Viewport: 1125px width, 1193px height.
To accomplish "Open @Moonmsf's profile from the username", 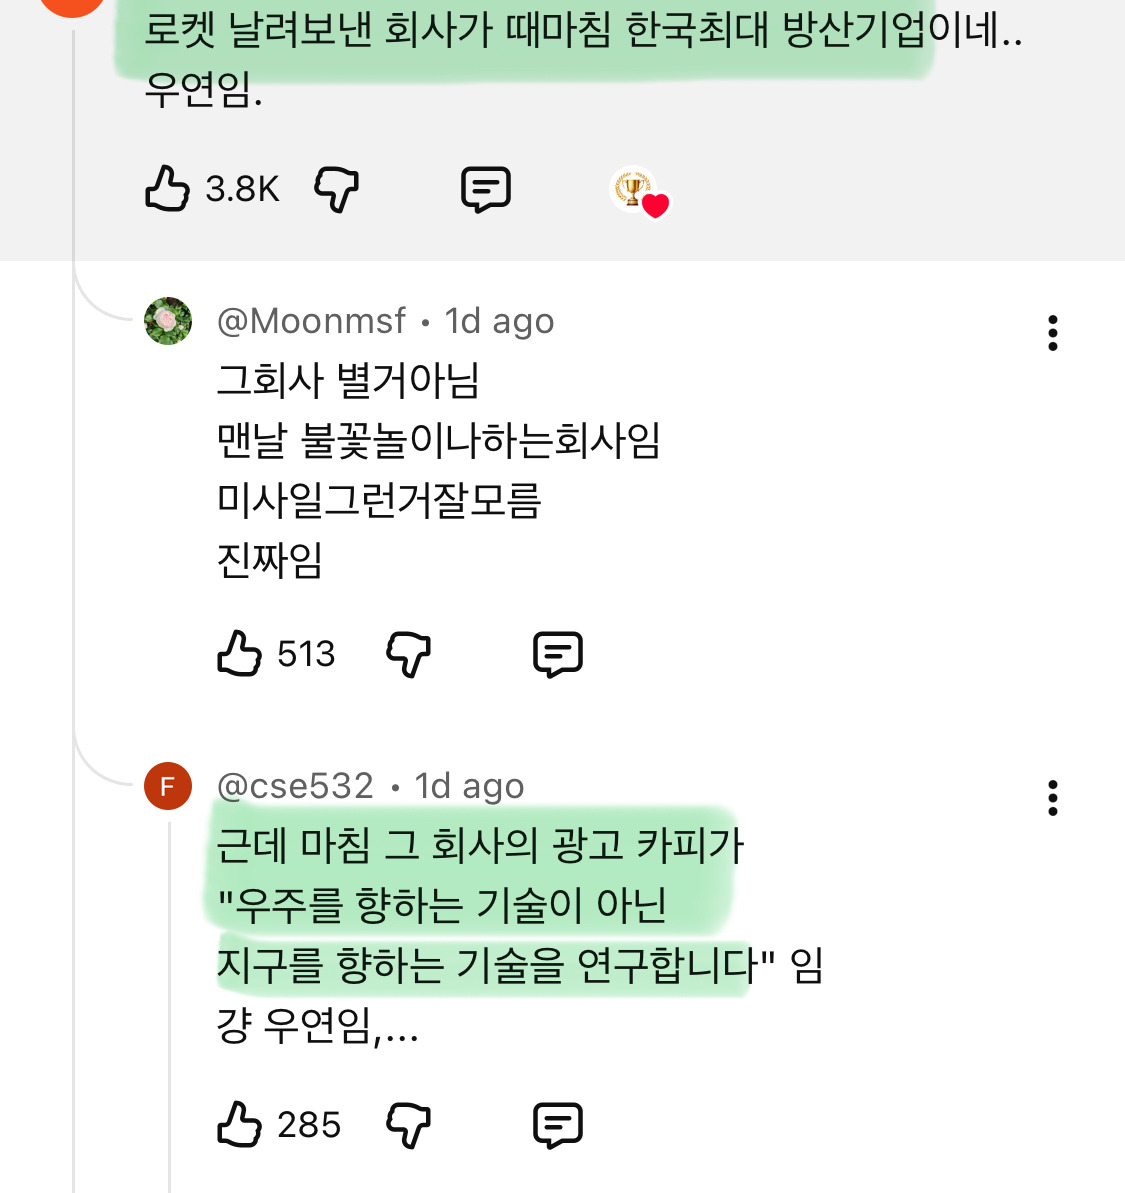I will (x=311, y=320).
